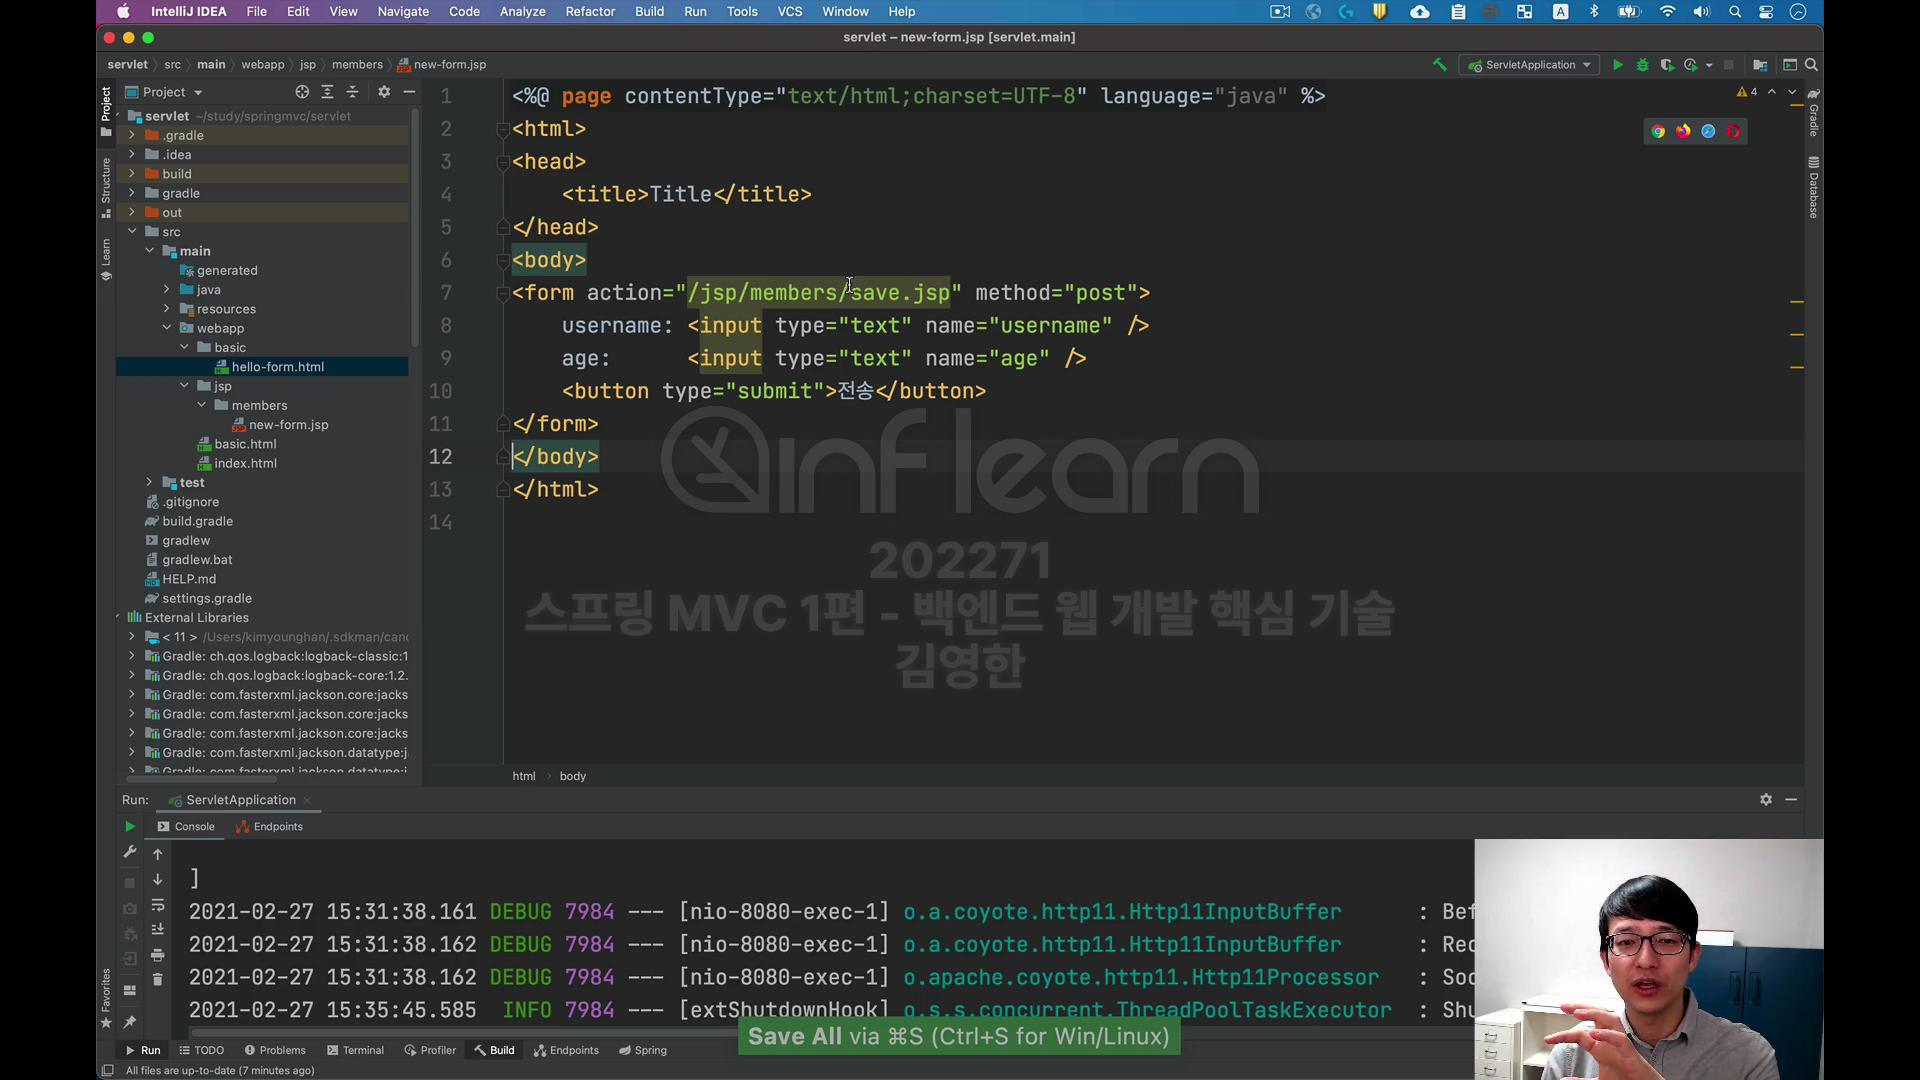
Task: Open Run panel settings gear
Action: 1766,800
